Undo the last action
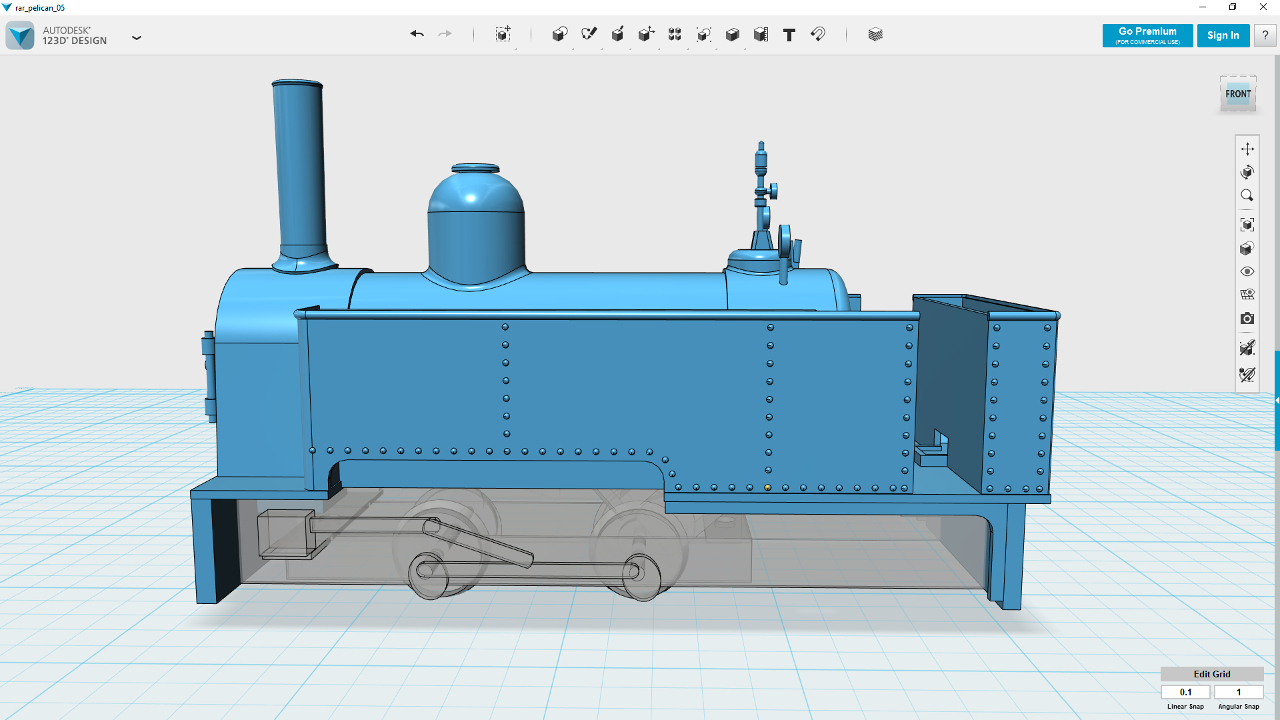This screenshot has width=1280, height=720. tap(417, 34)
